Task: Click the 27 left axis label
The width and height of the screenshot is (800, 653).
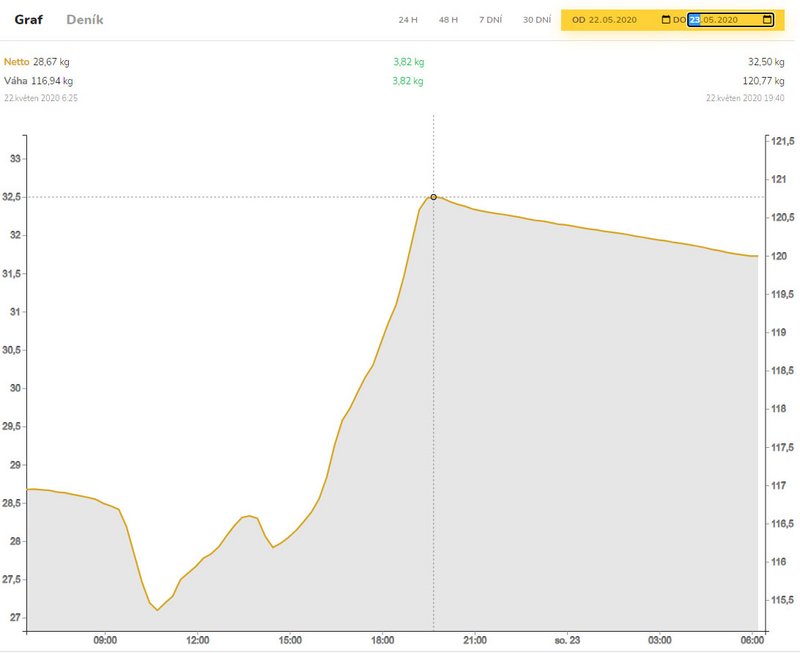Action: coord(15,618)
